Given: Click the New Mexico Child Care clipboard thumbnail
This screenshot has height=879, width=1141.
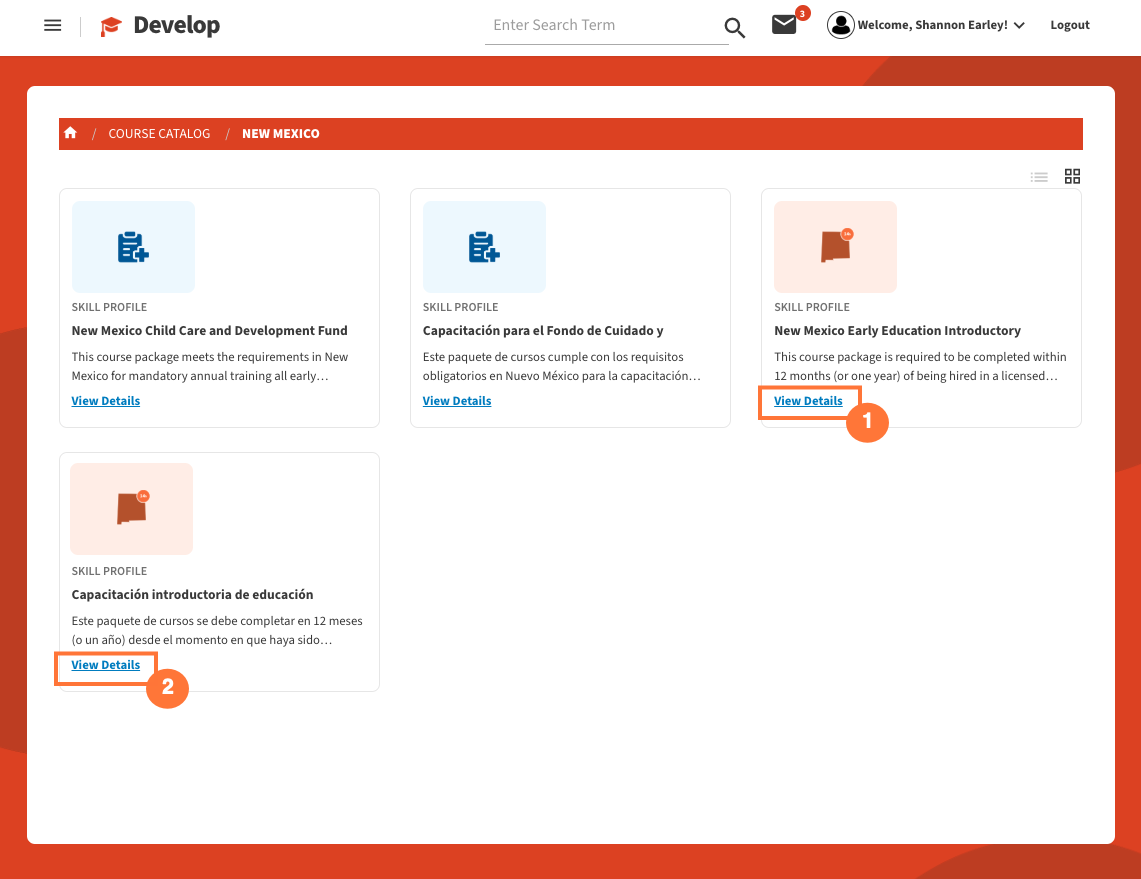Looking at the screenshot, I should [133, 247].
